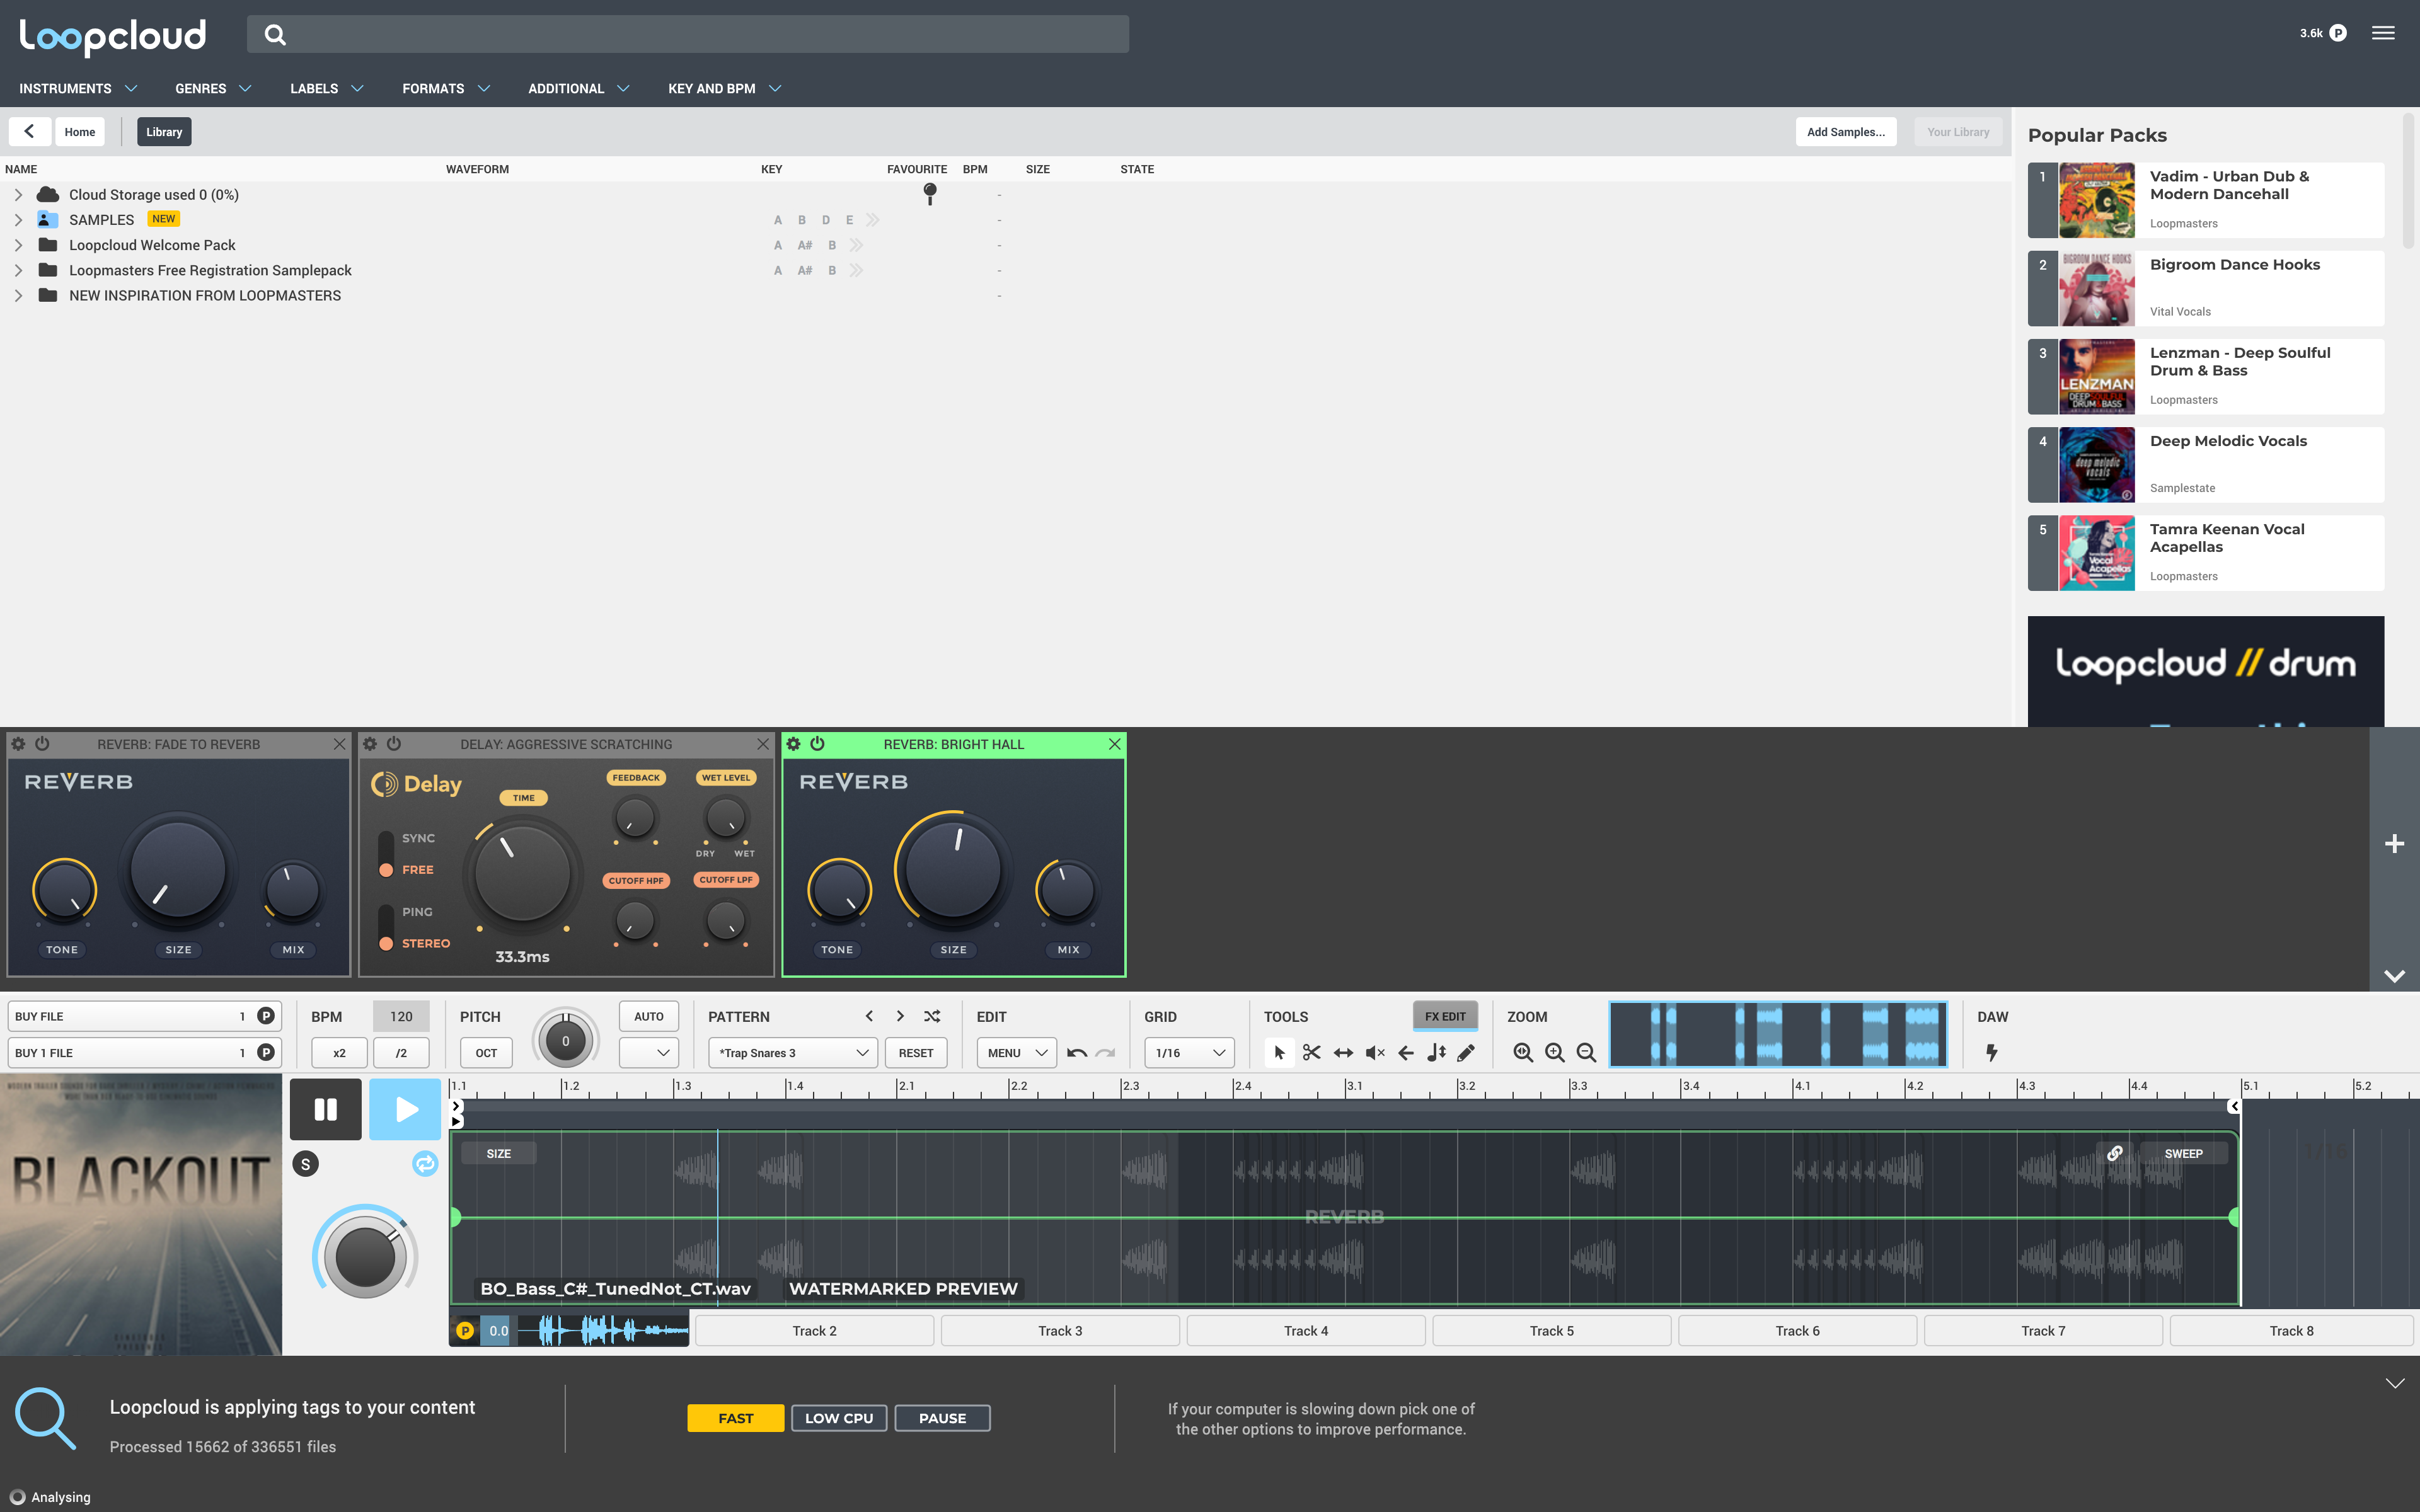Viewport: 2420px width, 1512px height.
Task: Expand NEW INSPIRATION FROM LOOPMASTERS folder
Action: pyautogui.click(x=18, y=295)
